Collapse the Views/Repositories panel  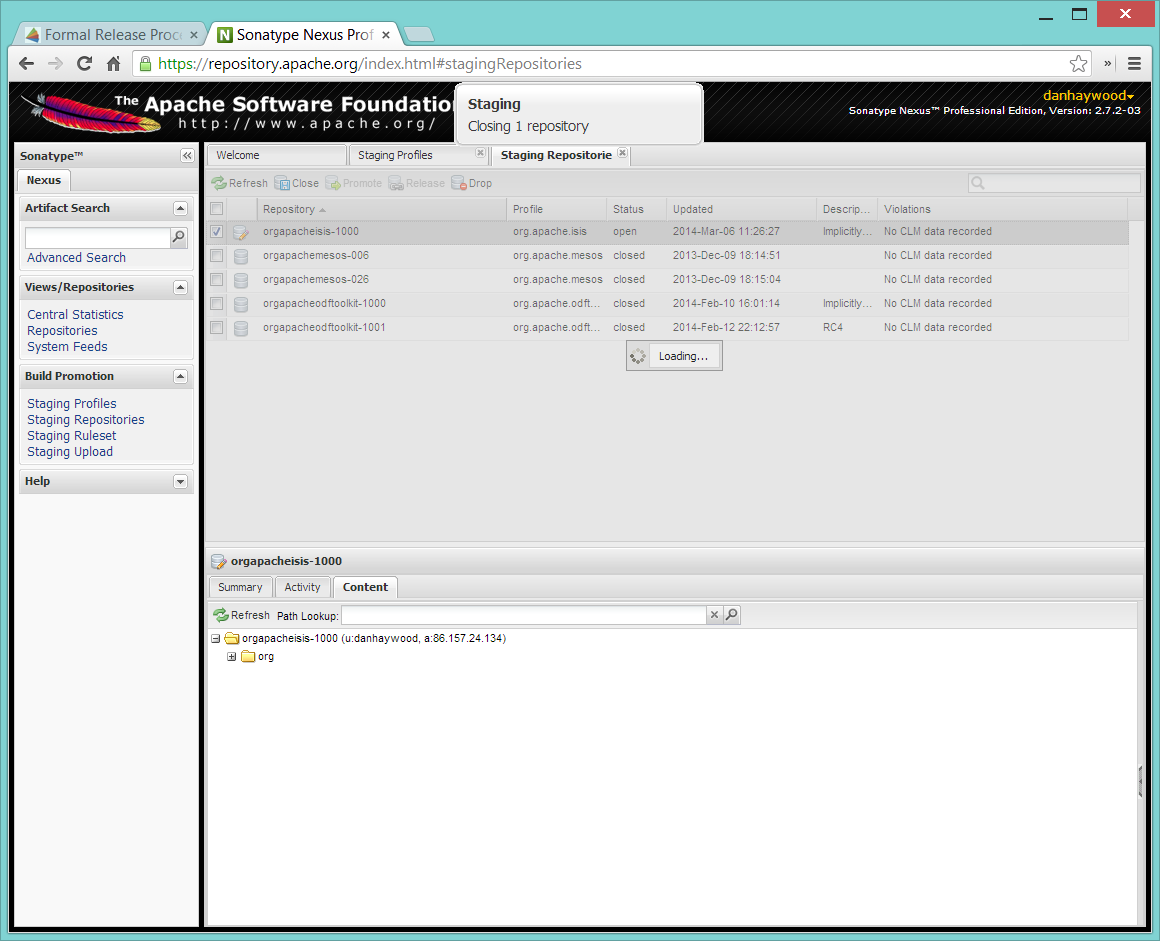(180, 287)
